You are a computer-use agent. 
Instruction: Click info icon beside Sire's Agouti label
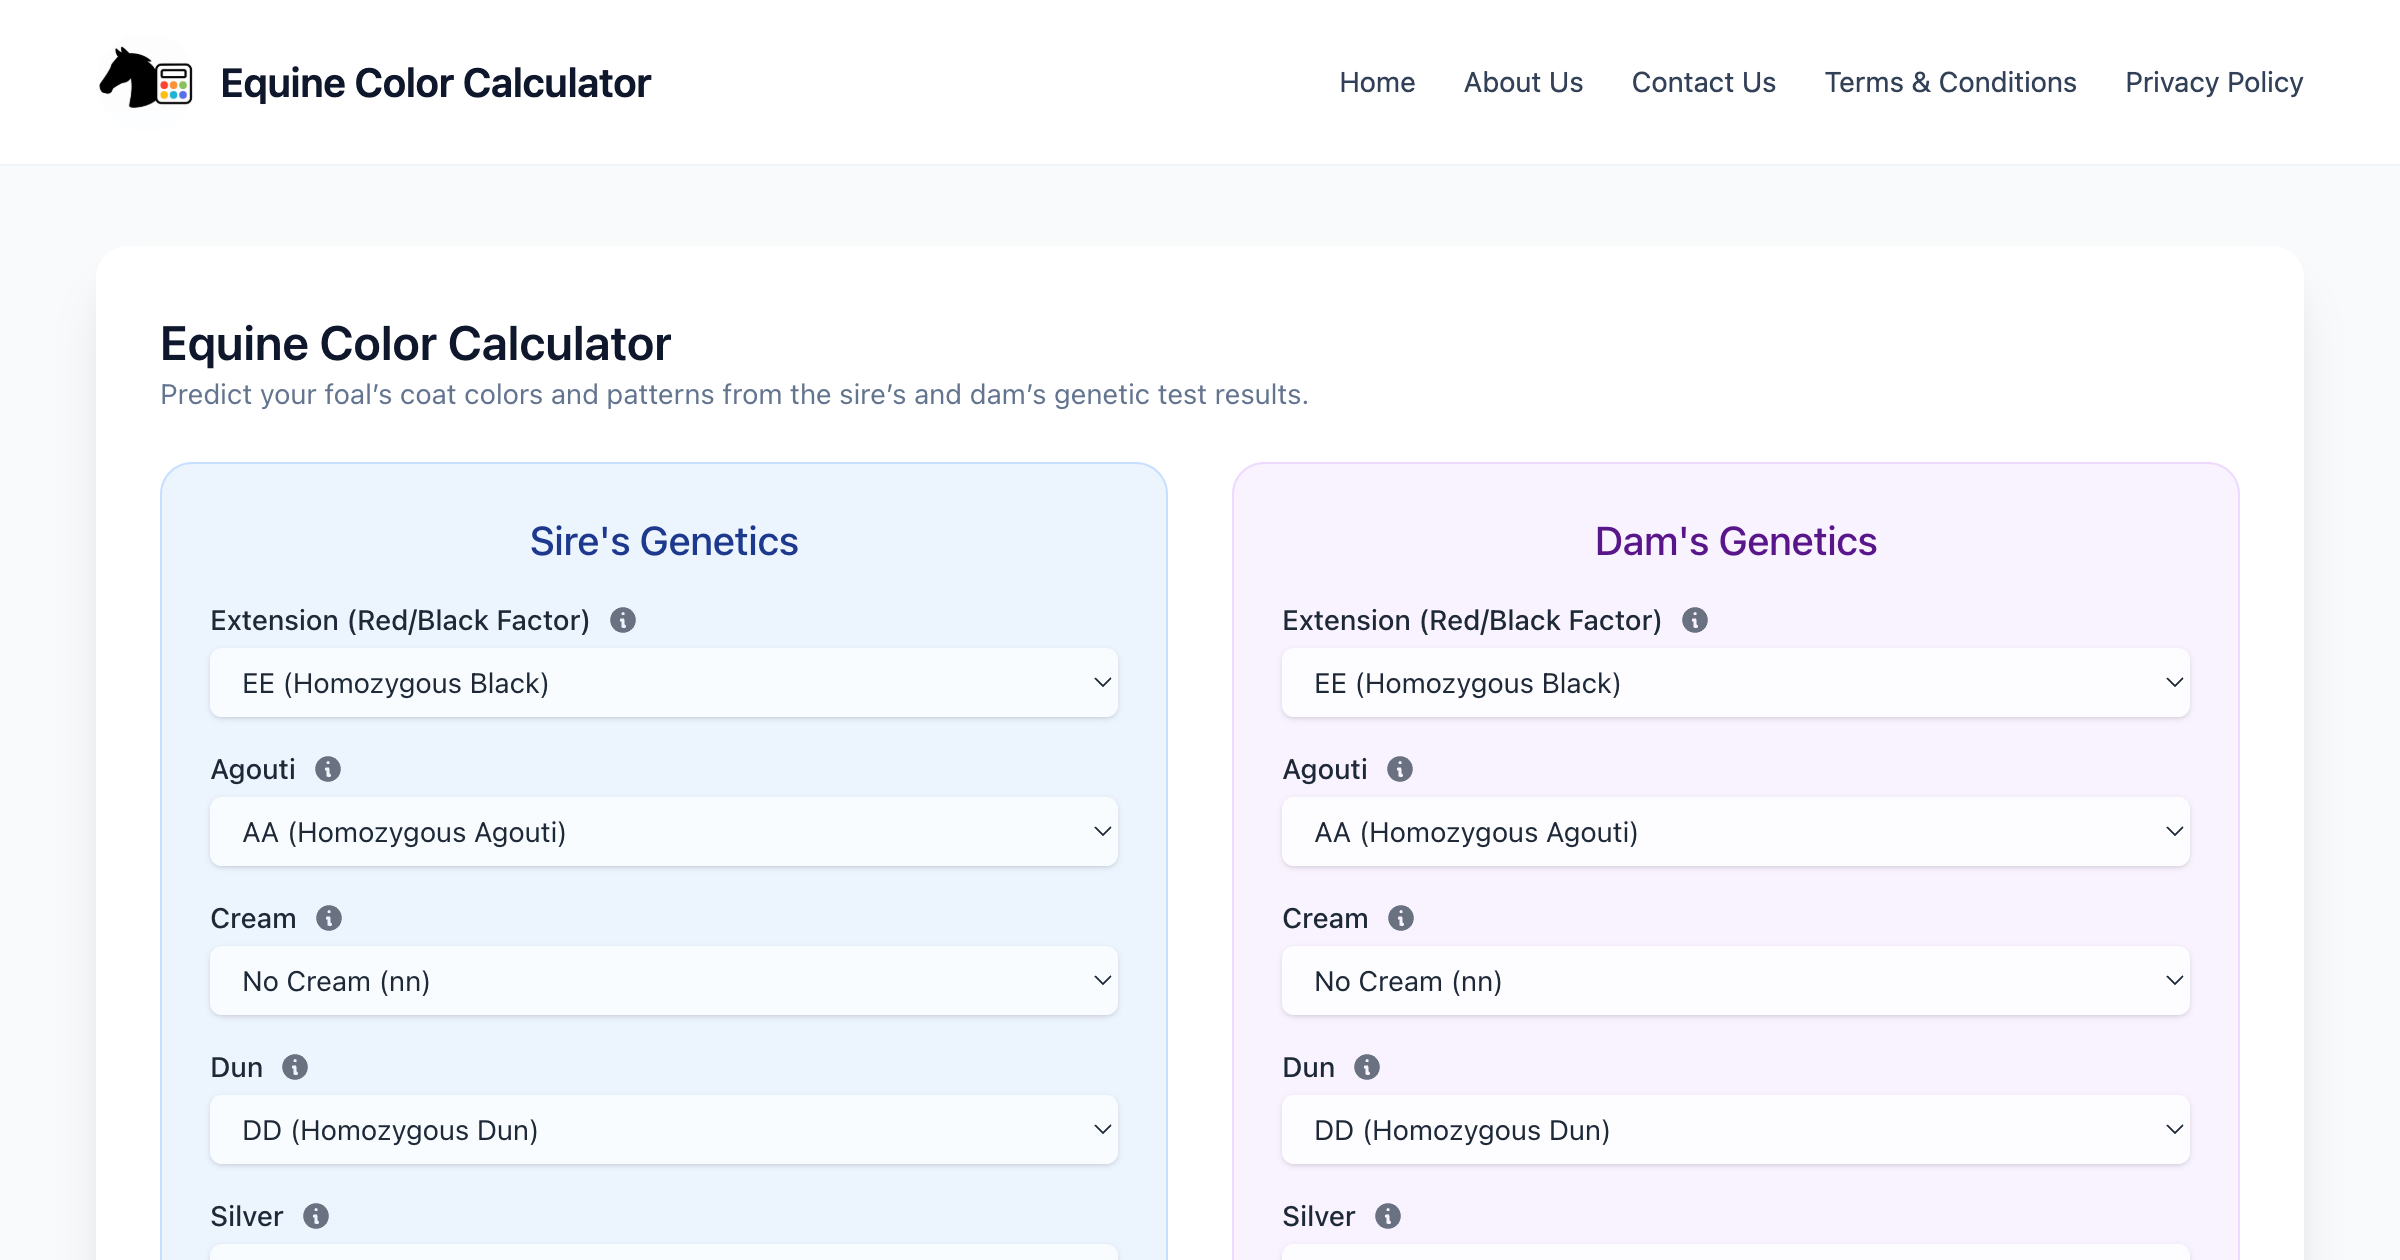point(328,769)
